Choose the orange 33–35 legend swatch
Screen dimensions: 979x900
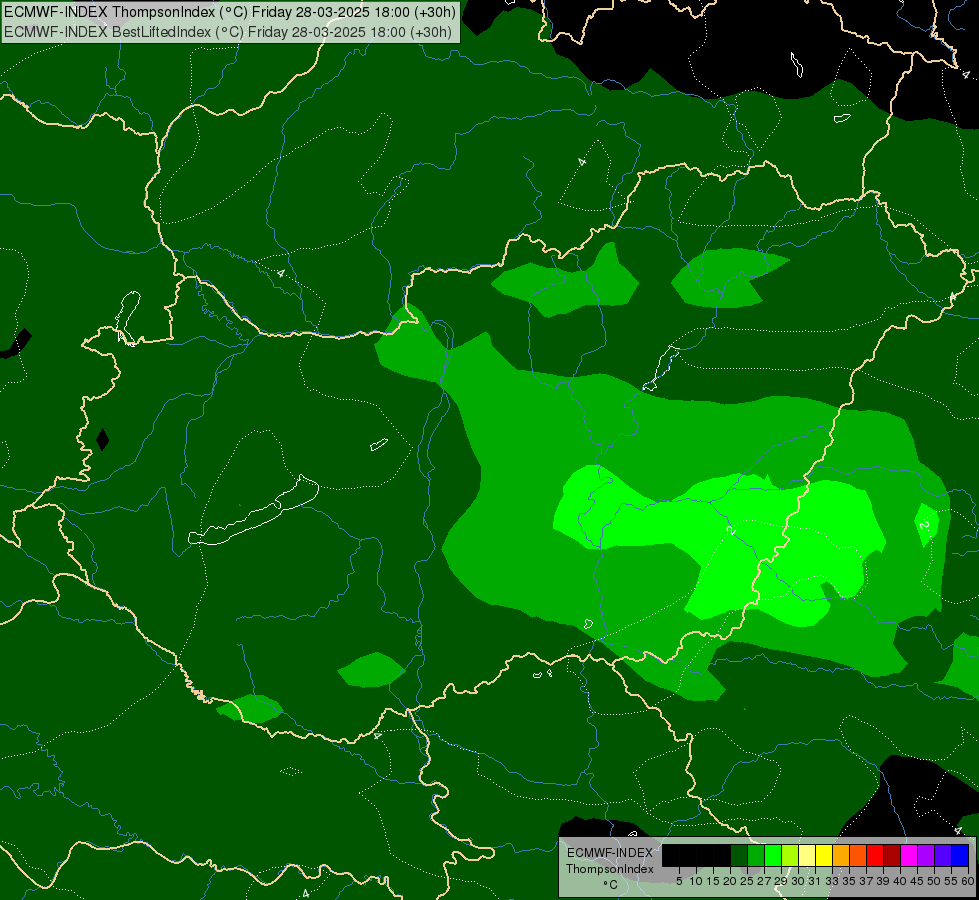[840, 855]
